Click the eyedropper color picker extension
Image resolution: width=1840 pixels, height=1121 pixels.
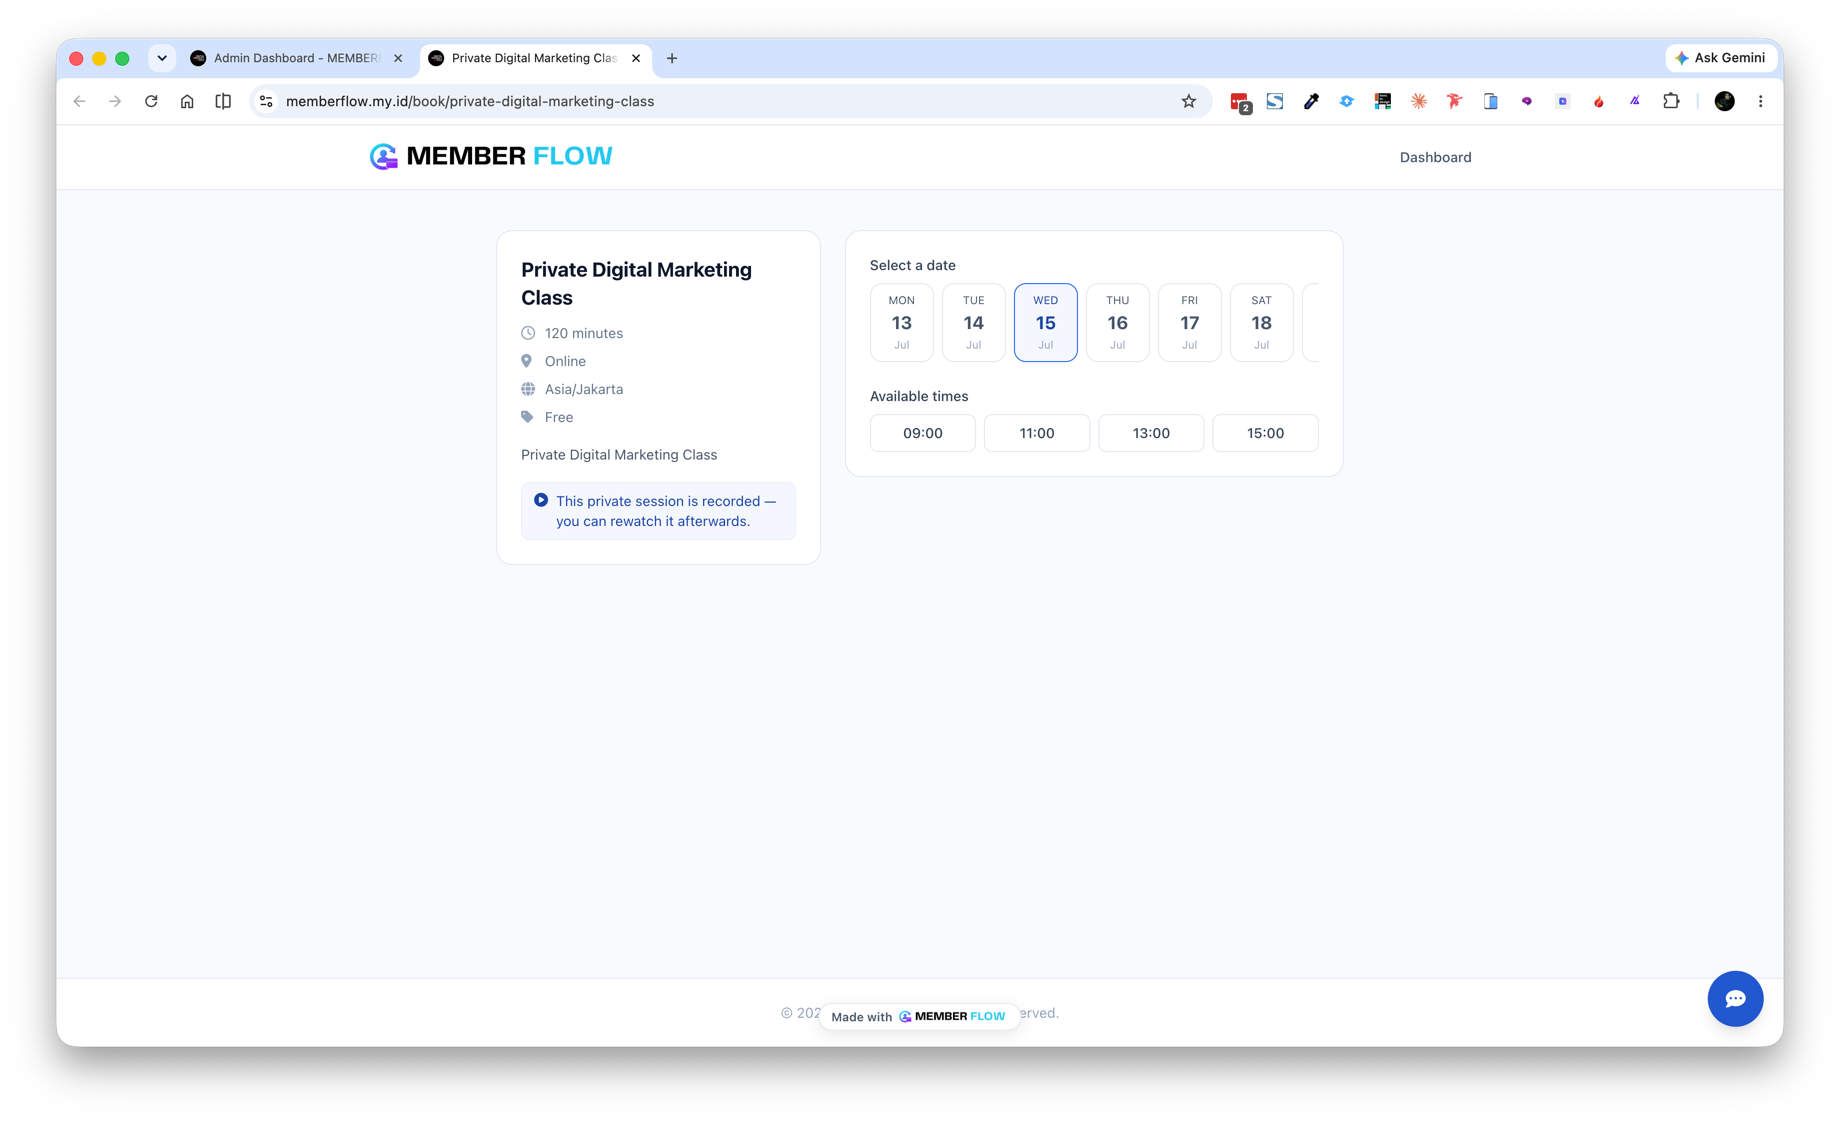pos(1311,101)
